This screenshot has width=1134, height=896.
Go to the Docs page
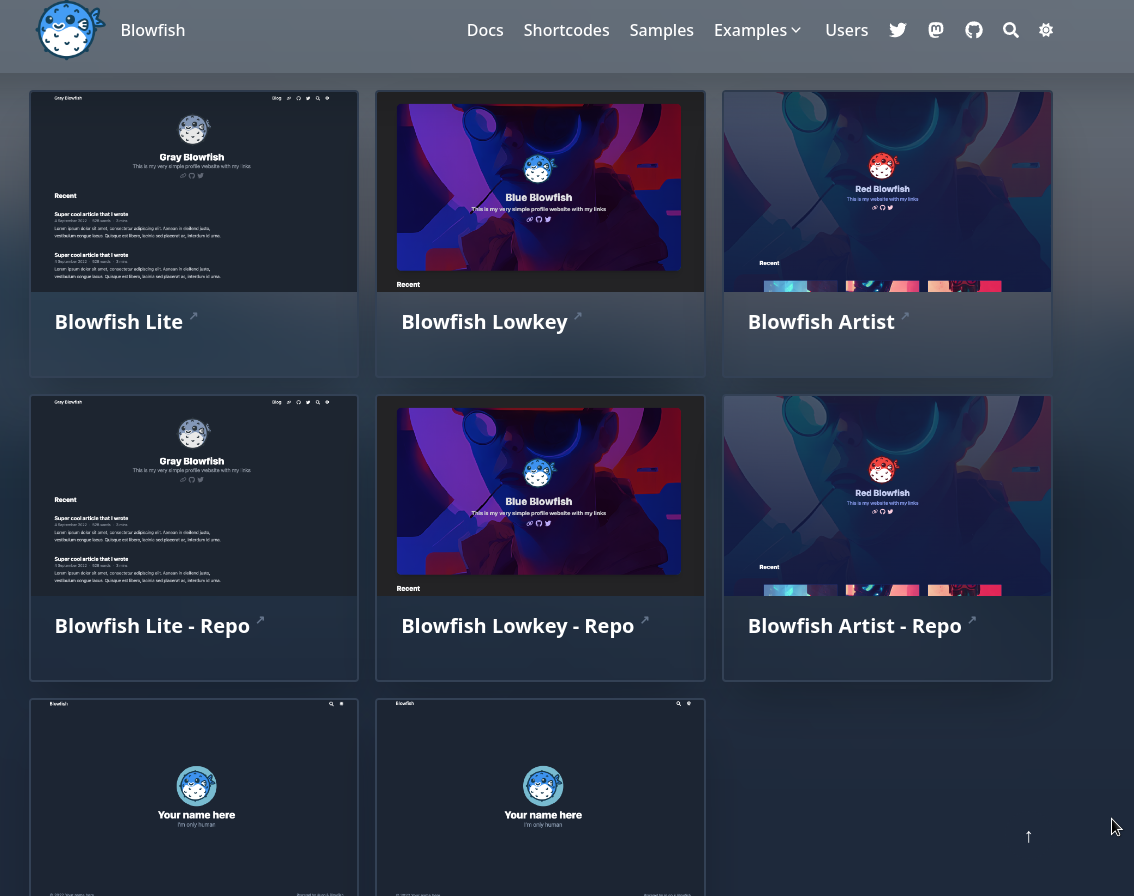pyautogui.click(x=485, y=30)
